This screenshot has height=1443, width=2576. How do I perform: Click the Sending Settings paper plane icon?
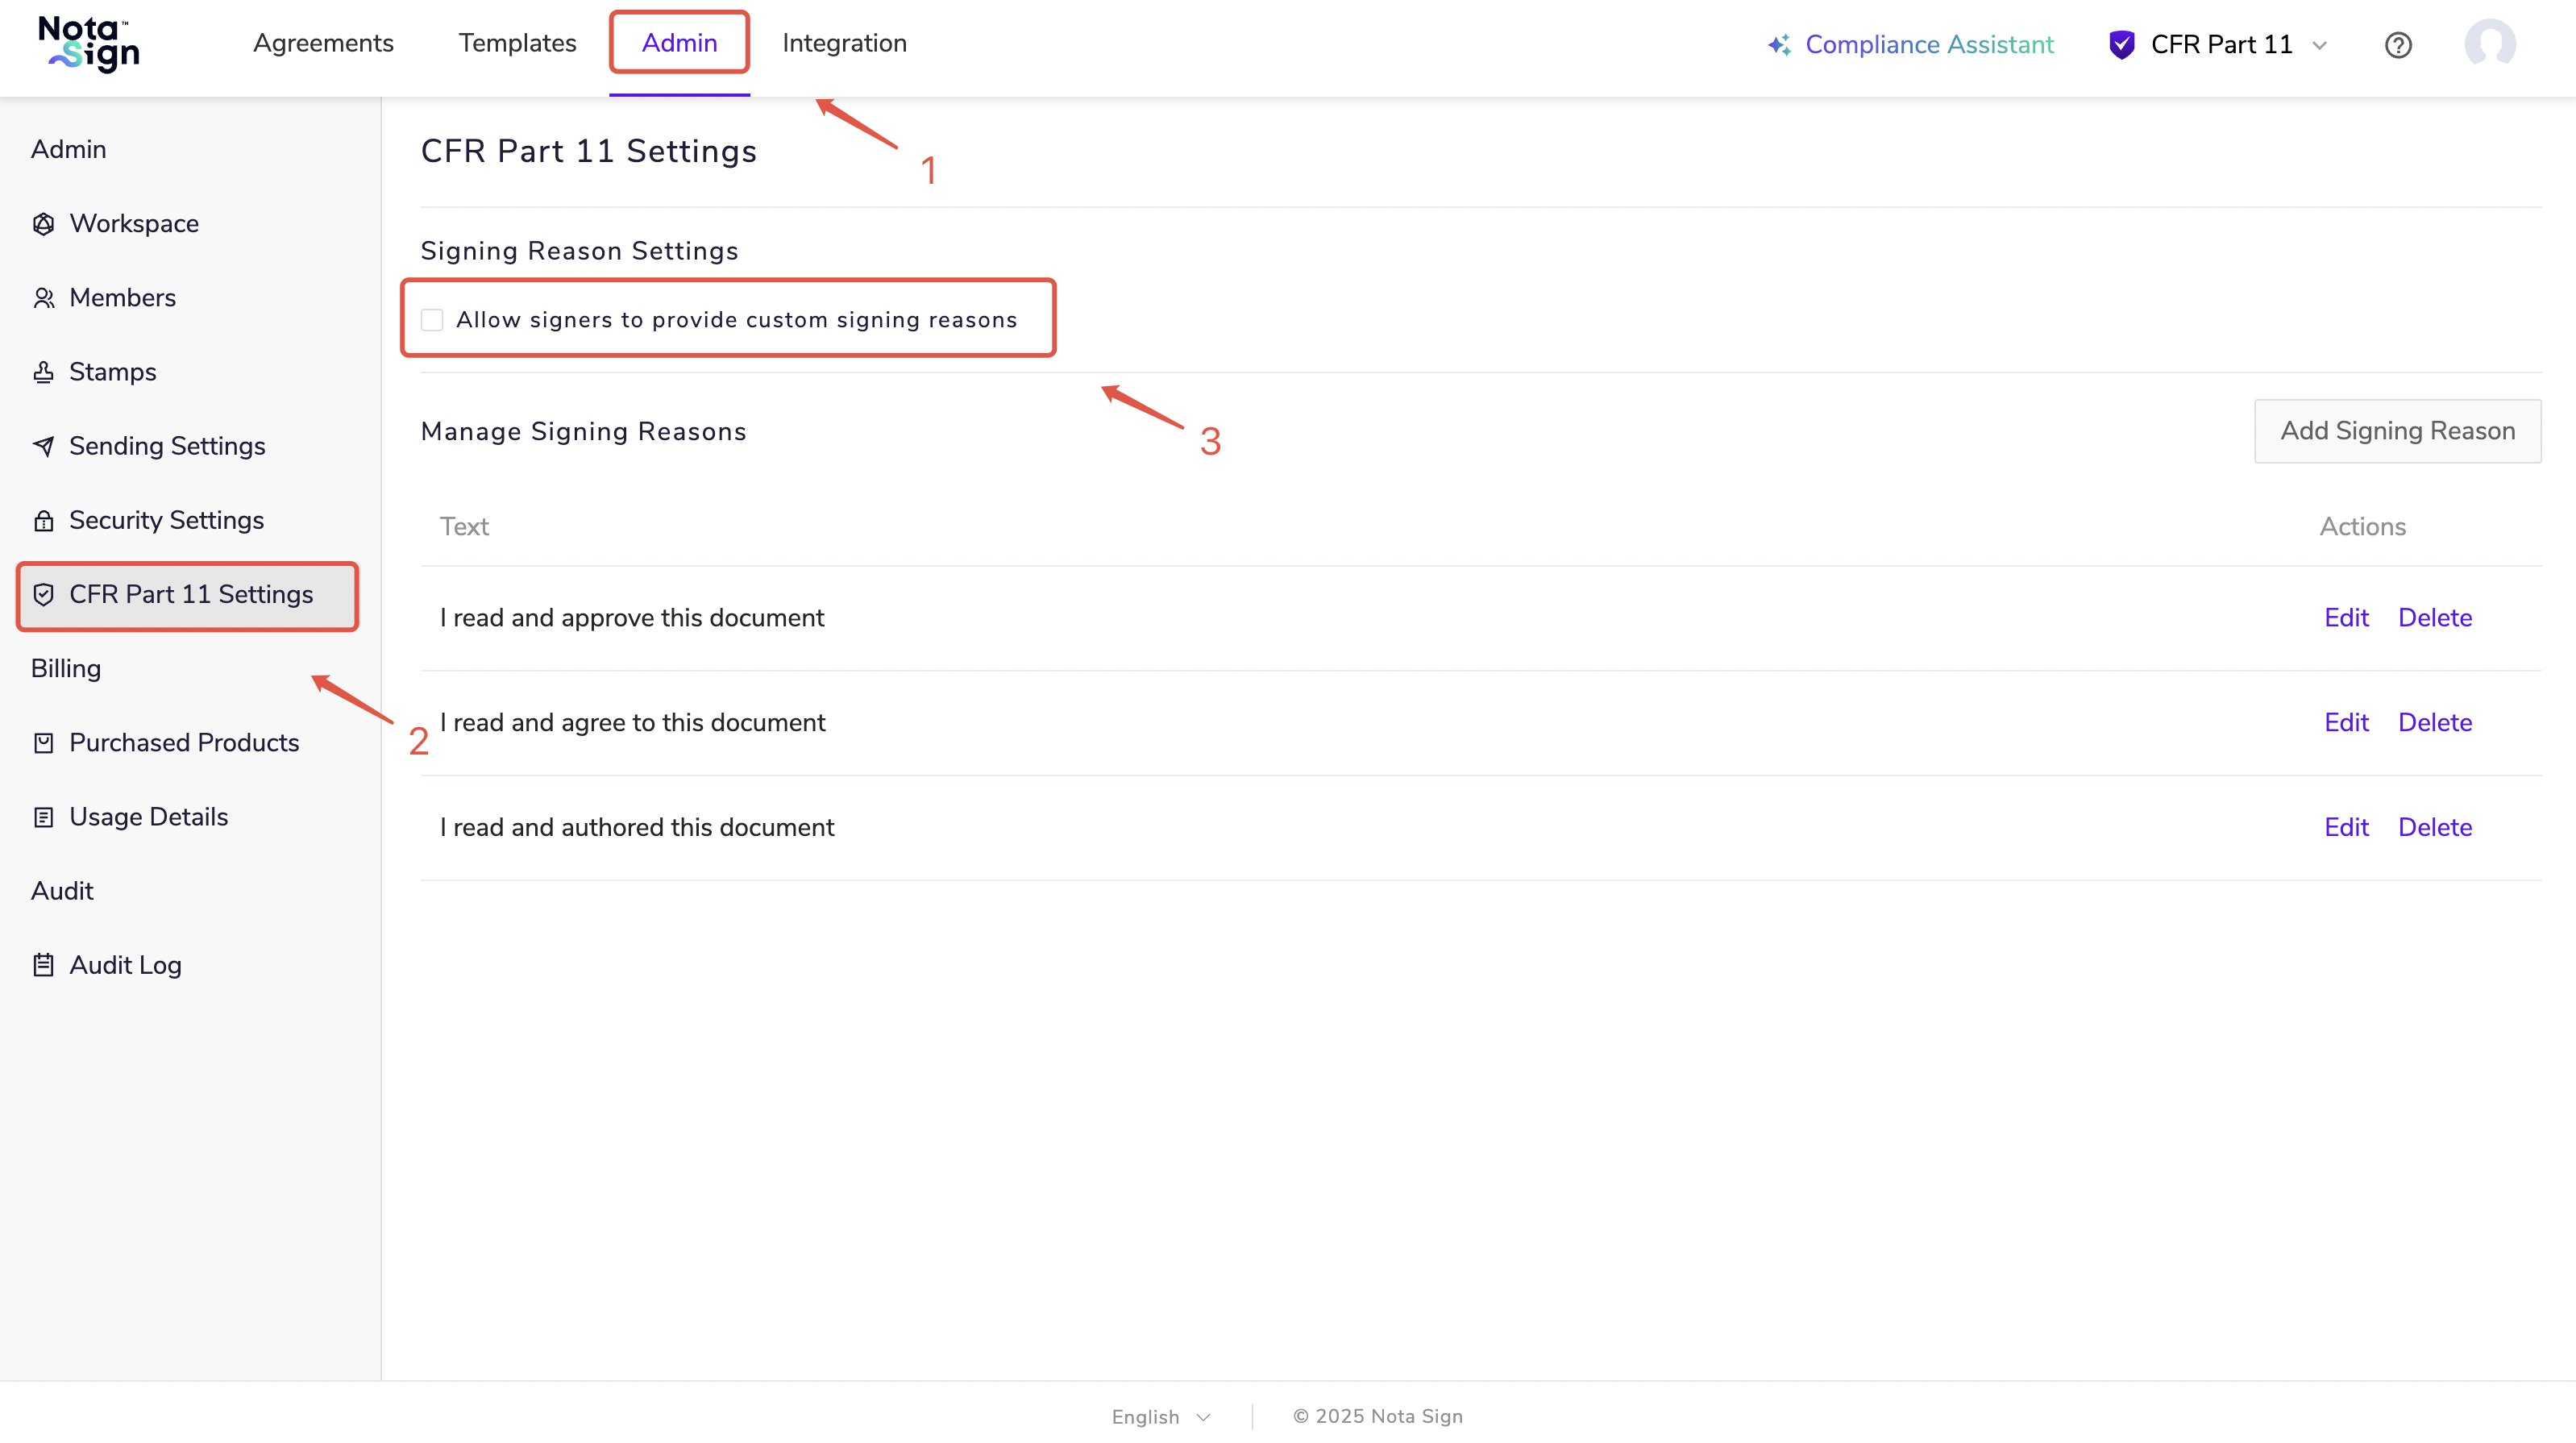(x=43, y=446)
